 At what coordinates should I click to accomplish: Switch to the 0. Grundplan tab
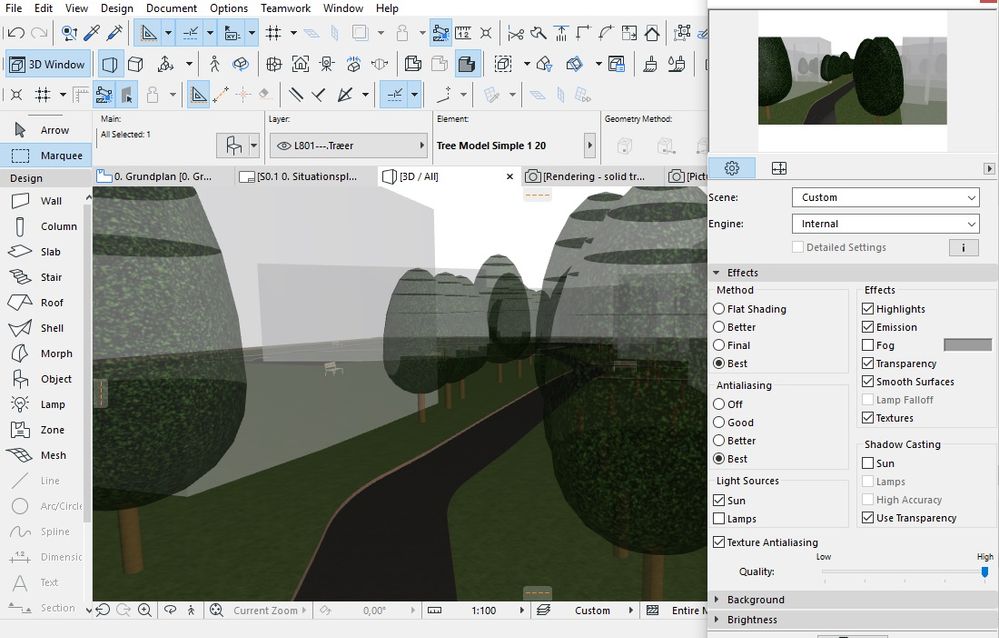162,177
